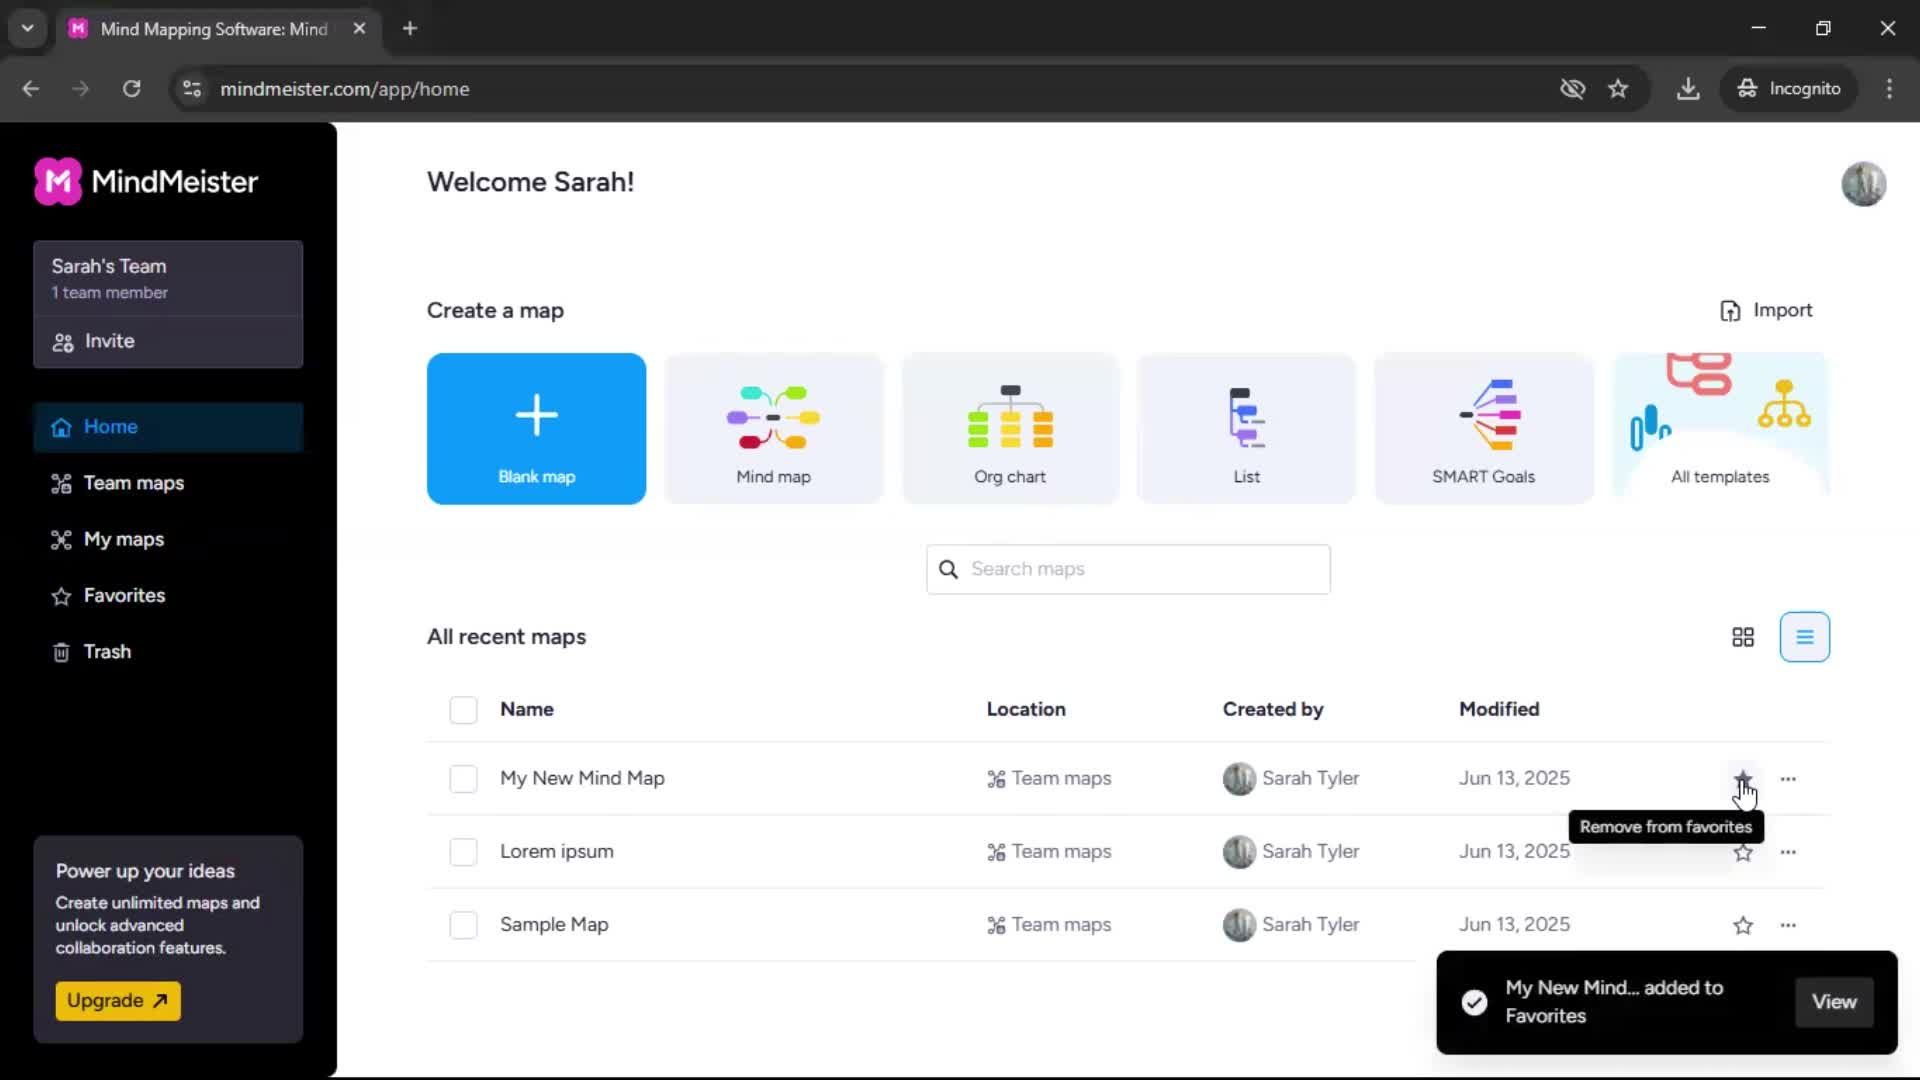
Task: Reload the current page
Action: pos(131,89)
